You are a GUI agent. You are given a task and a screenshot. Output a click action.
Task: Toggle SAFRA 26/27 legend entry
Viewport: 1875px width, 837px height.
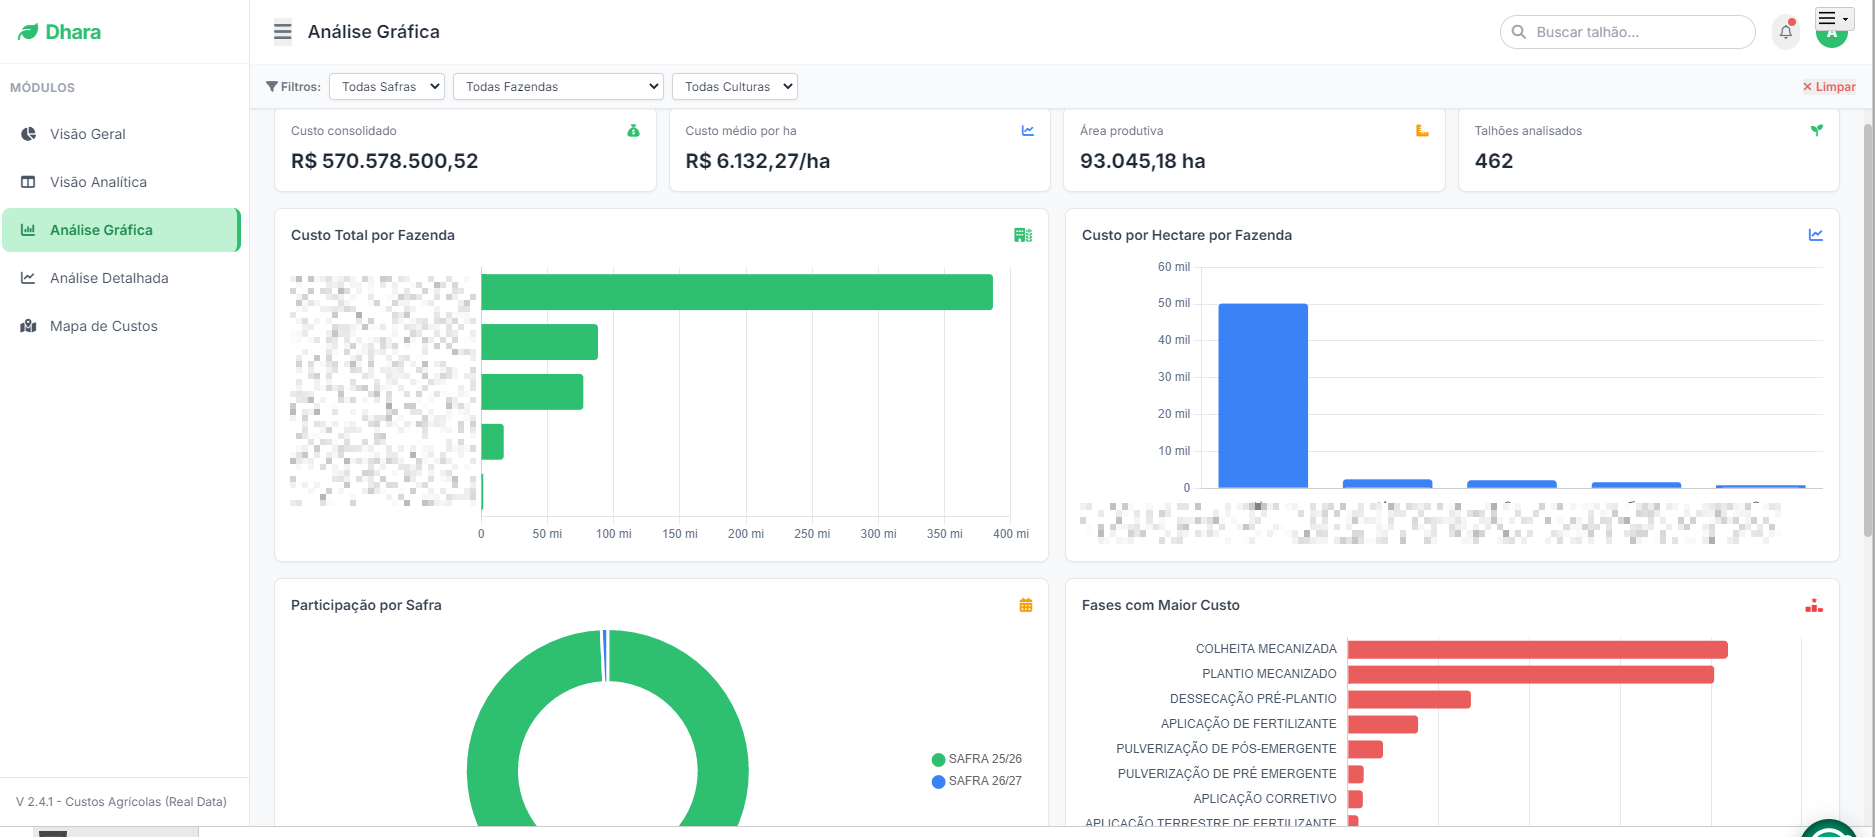click(x=977, y=781)
